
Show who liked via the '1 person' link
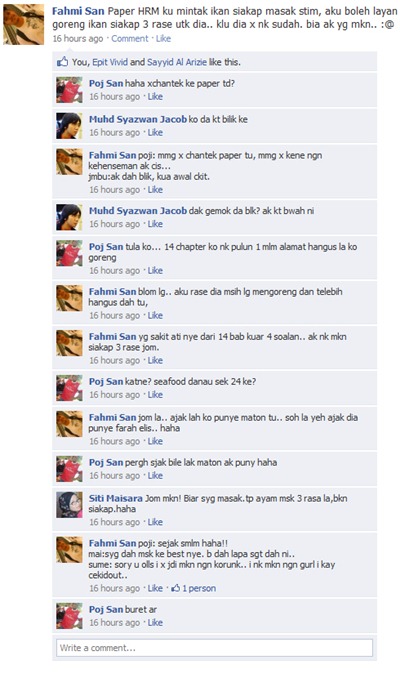[x=199, y=588]
